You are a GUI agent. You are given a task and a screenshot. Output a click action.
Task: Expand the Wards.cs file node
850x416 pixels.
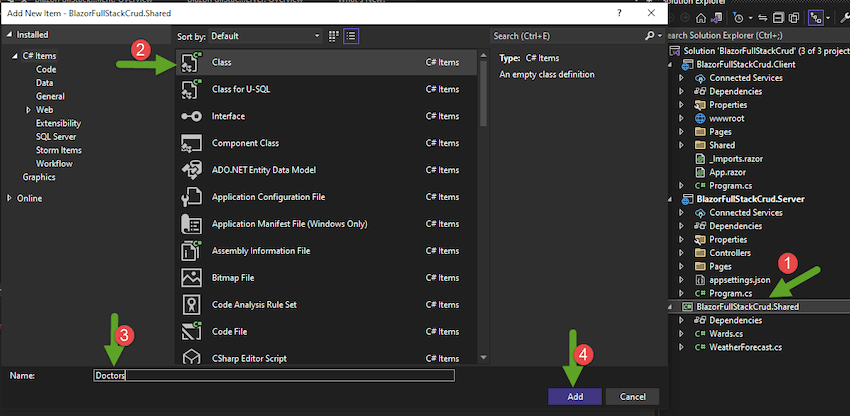pos(681,334)
